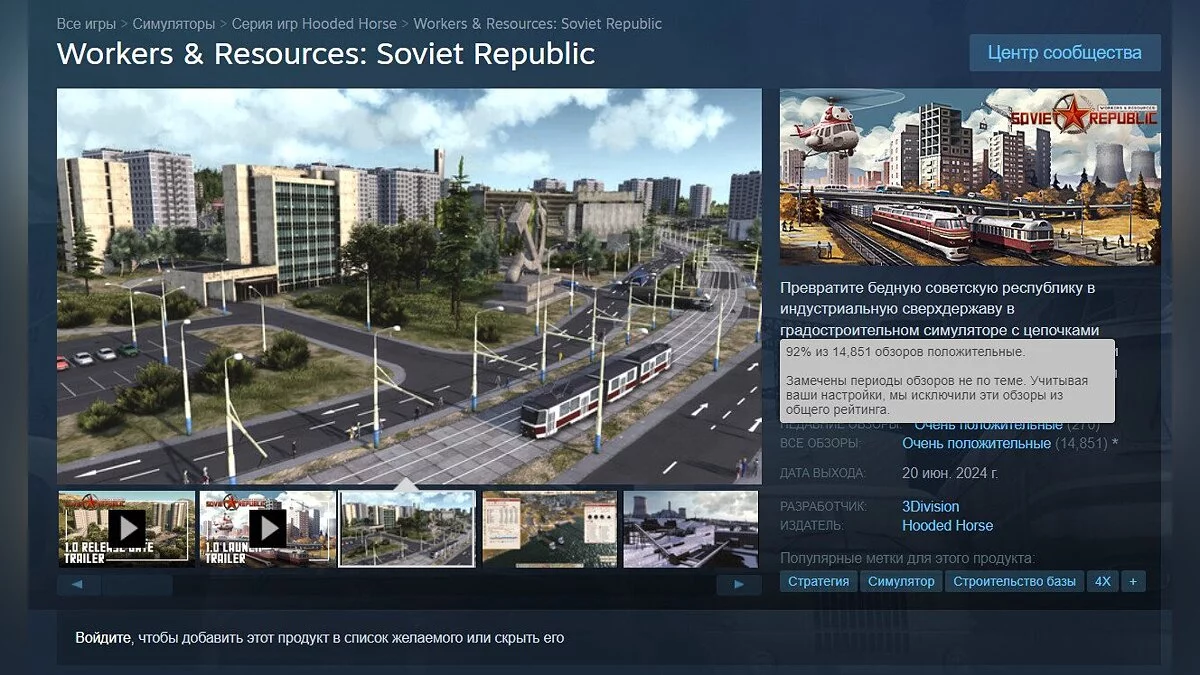Click the right arrow under the thumbnails
Viewport: 1200px width, 675px height.
[x=740, y=585]
